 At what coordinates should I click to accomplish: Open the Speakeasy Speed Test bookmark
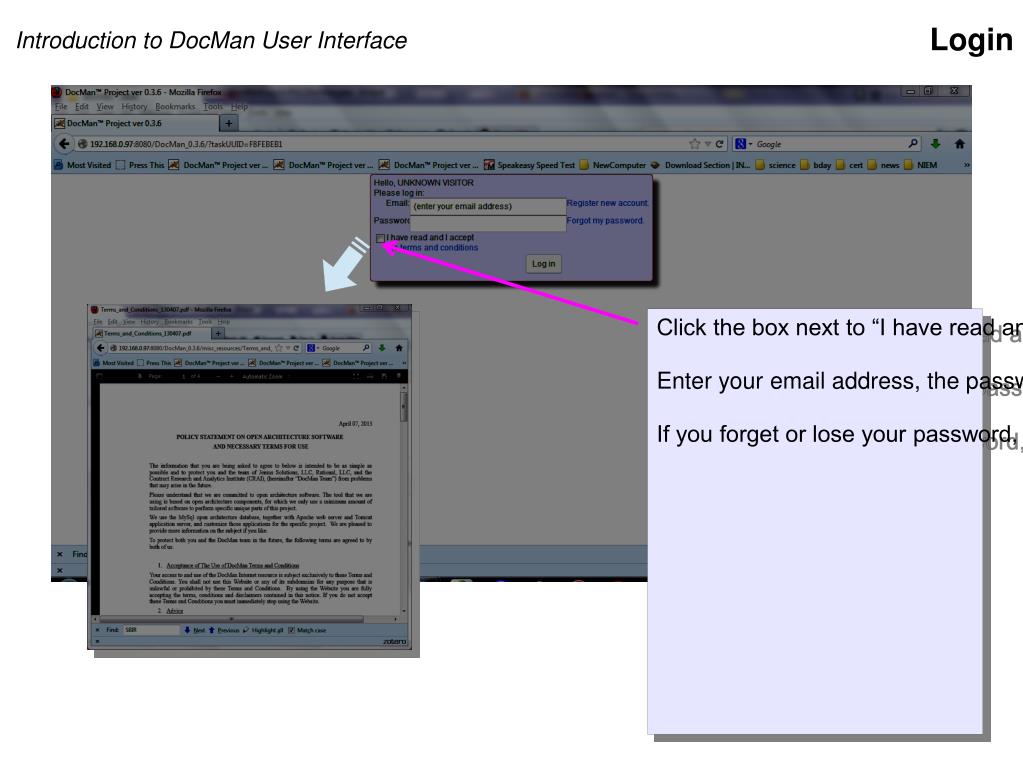(x=529, y=165)
